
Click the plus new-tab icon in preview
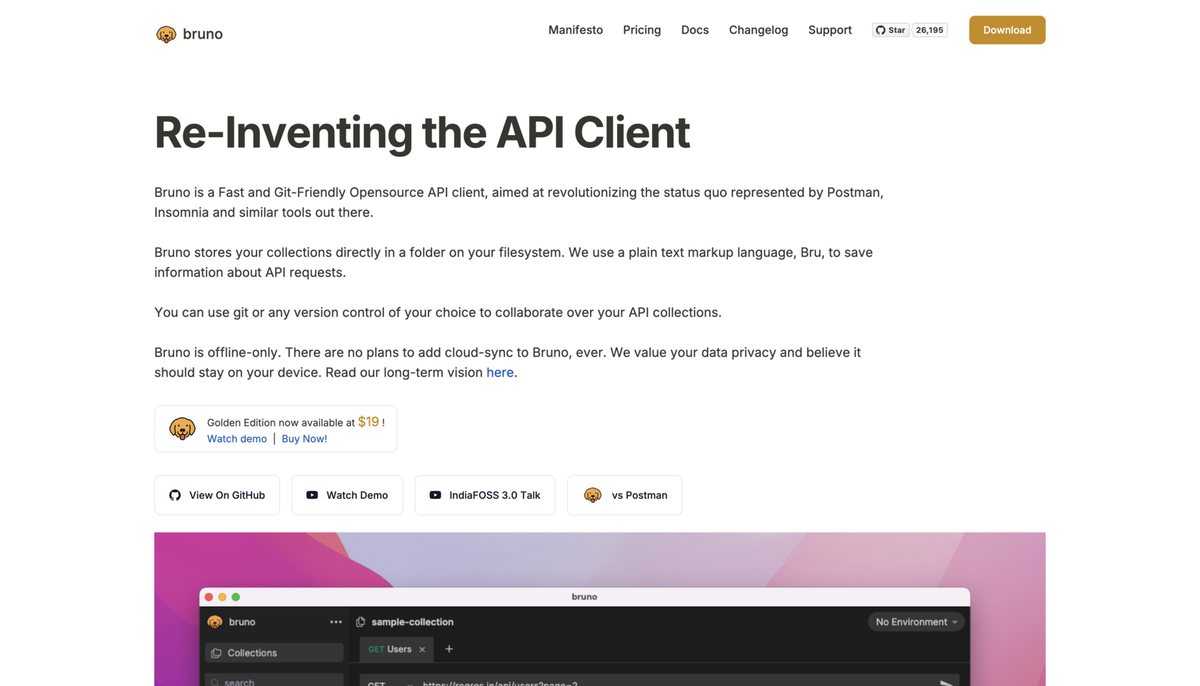pos(449,649)
